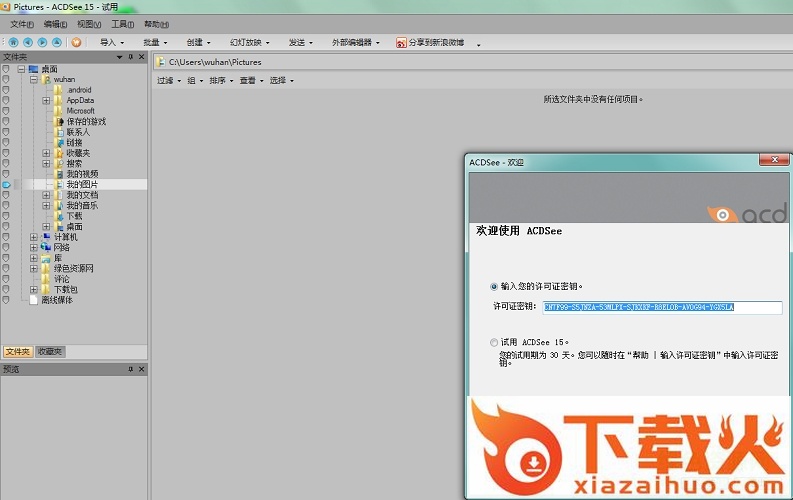Click the wuhan user folder icon
The height and width of the screenshot is (500, 793).
(47, 79)
